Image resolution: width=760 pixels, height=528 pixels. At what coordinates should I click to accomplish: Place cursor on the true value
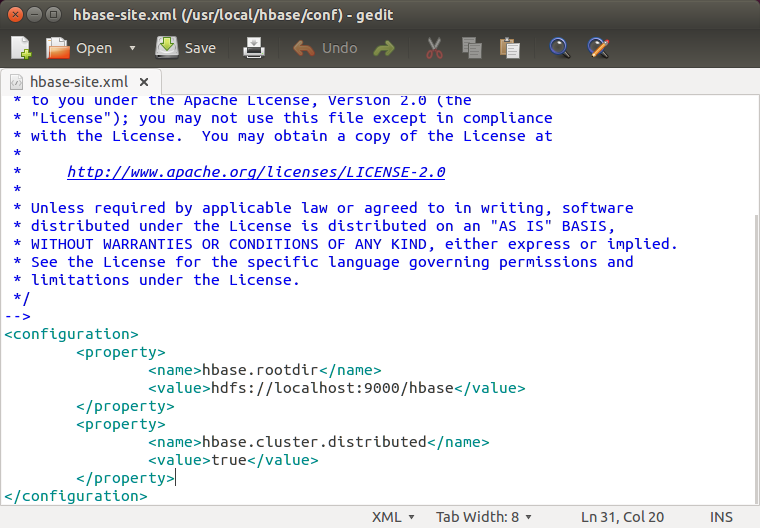click(x=229, y=460)
